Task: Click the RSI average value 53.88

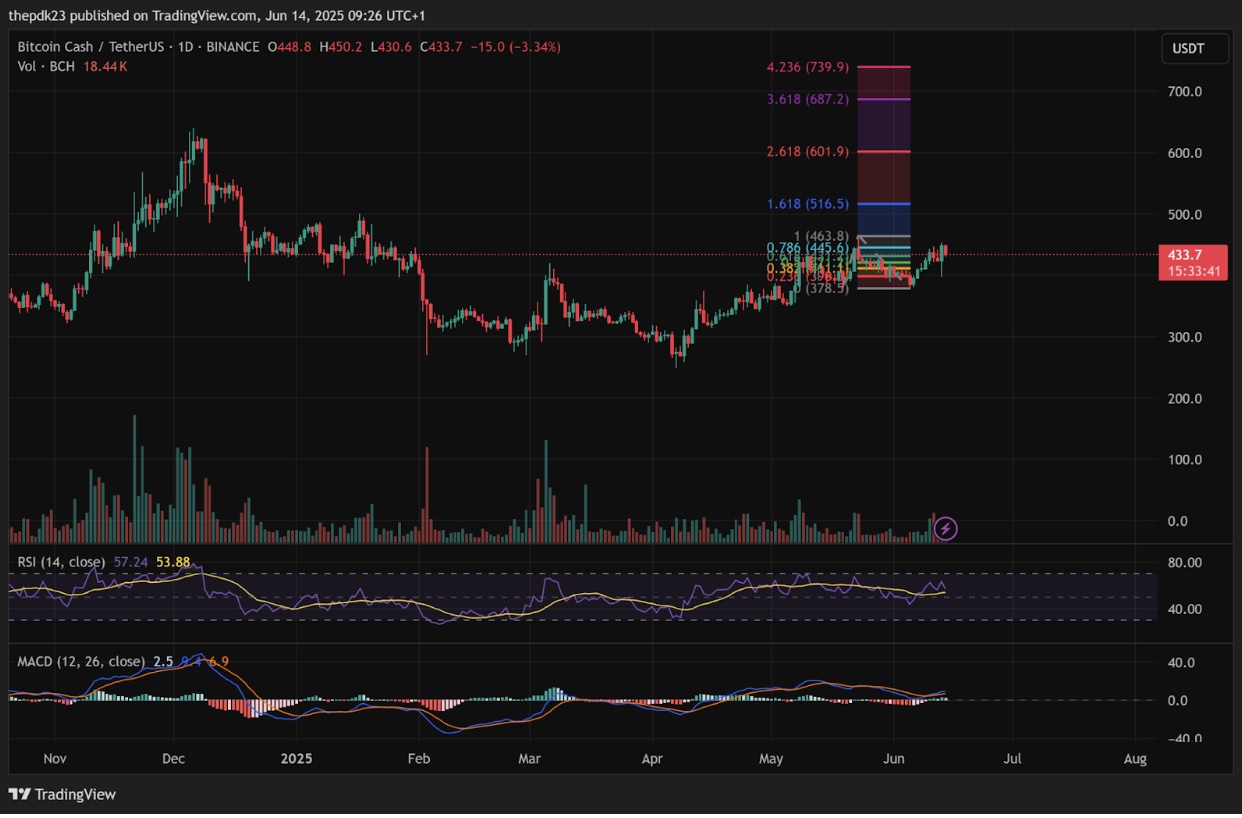Action: pyautogui.click(x=172, y=562)
